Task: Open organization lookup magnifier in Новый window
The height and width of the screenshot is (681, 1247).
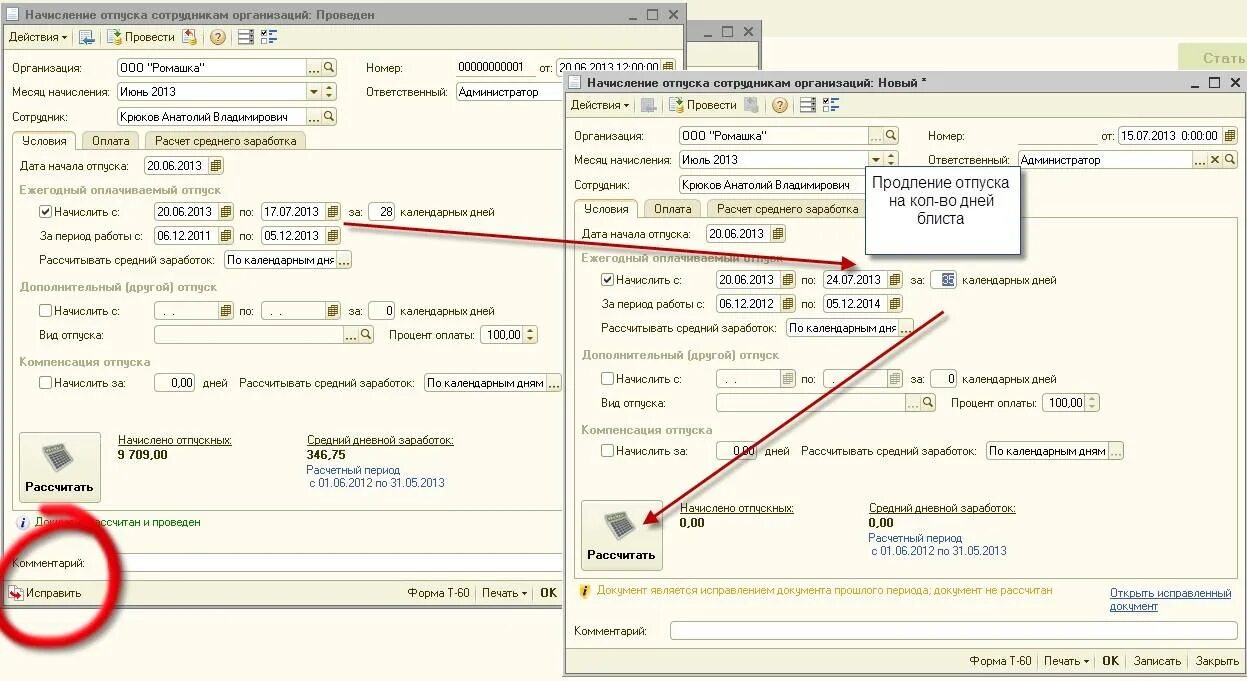Action: click(891, 136)
